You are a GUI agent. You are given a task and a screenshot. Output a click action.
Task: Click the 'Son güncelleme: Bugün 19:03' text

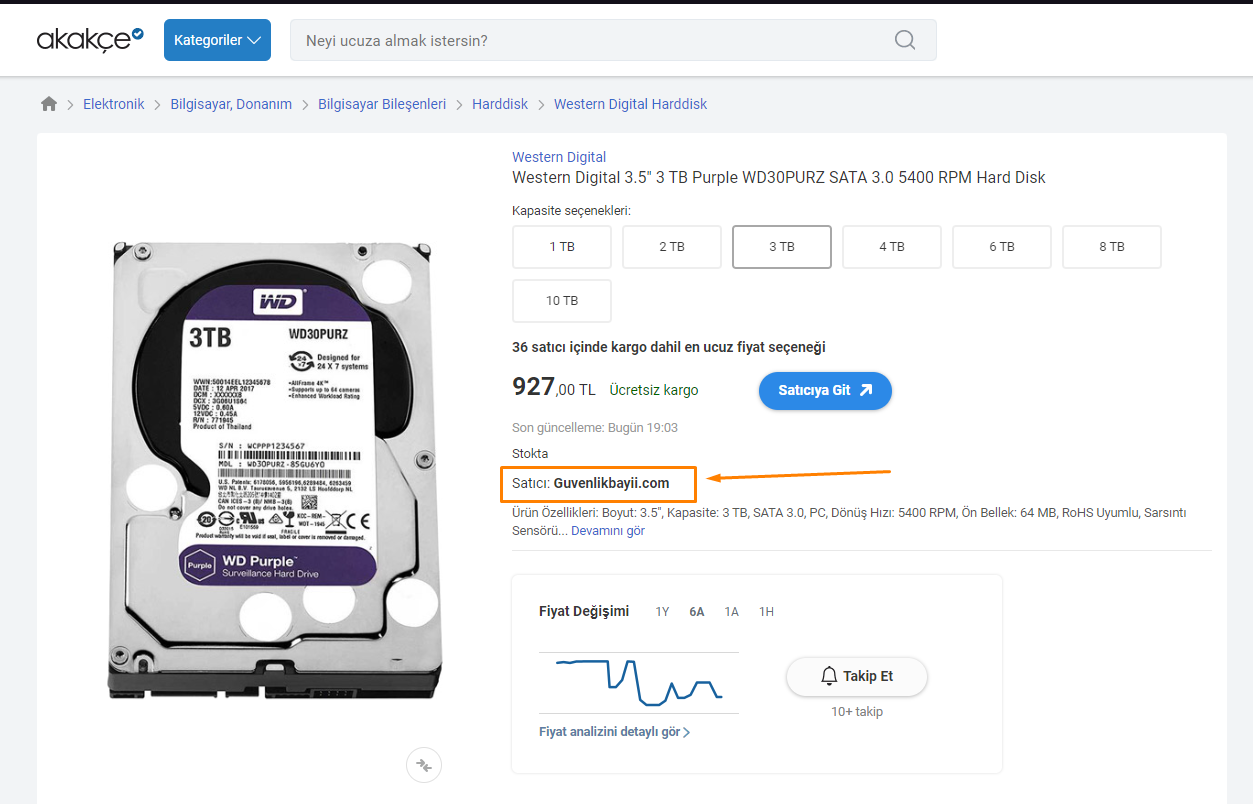point(595,428)
